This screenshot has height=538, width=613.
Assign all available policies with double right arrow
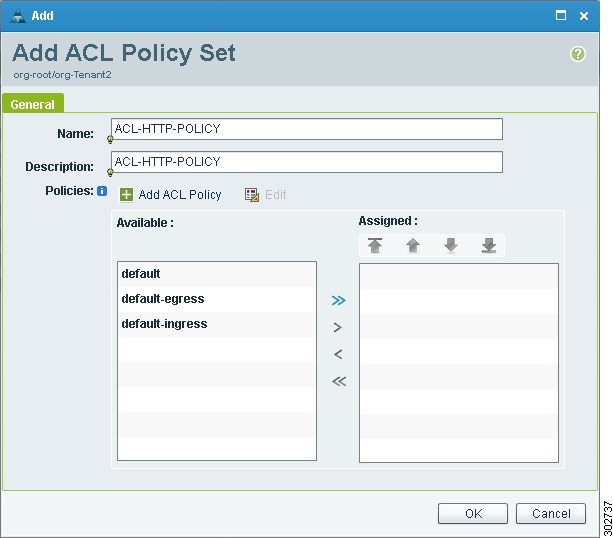click(339, 300)
